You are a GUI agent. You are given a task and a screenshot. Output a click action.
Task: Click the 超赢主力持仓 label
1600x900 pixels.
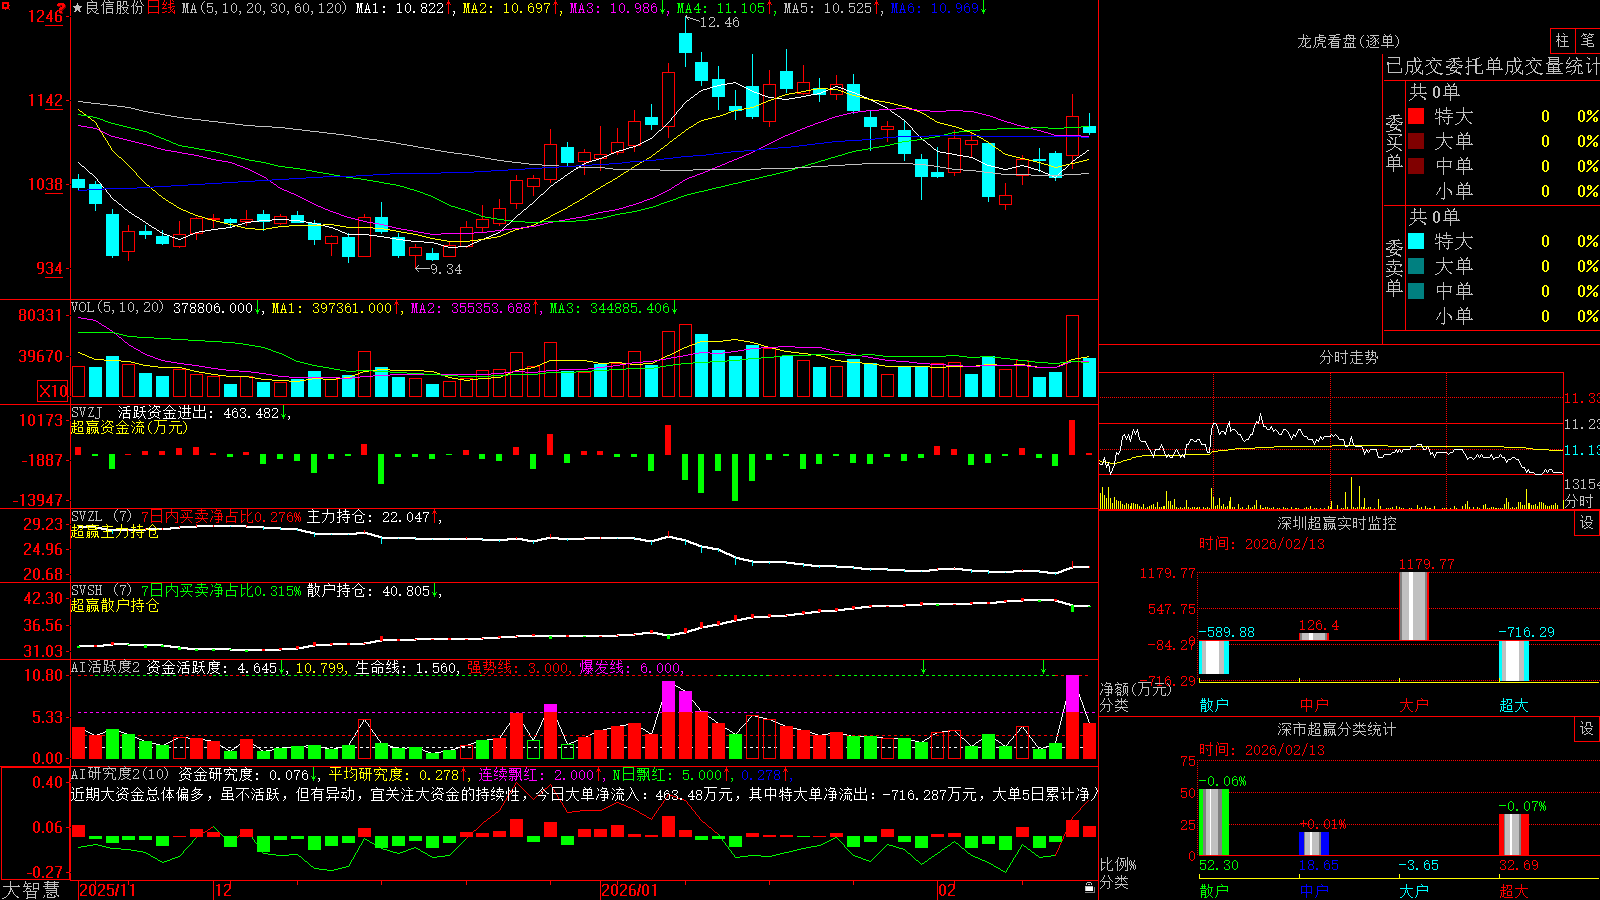[x=115, y=531]
